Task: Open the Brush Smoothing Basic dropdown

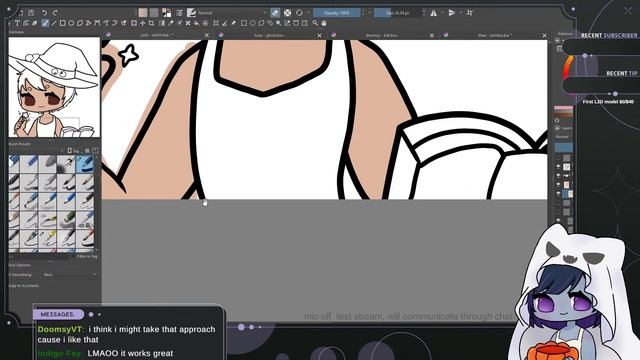Action: (x=69, y=275)
